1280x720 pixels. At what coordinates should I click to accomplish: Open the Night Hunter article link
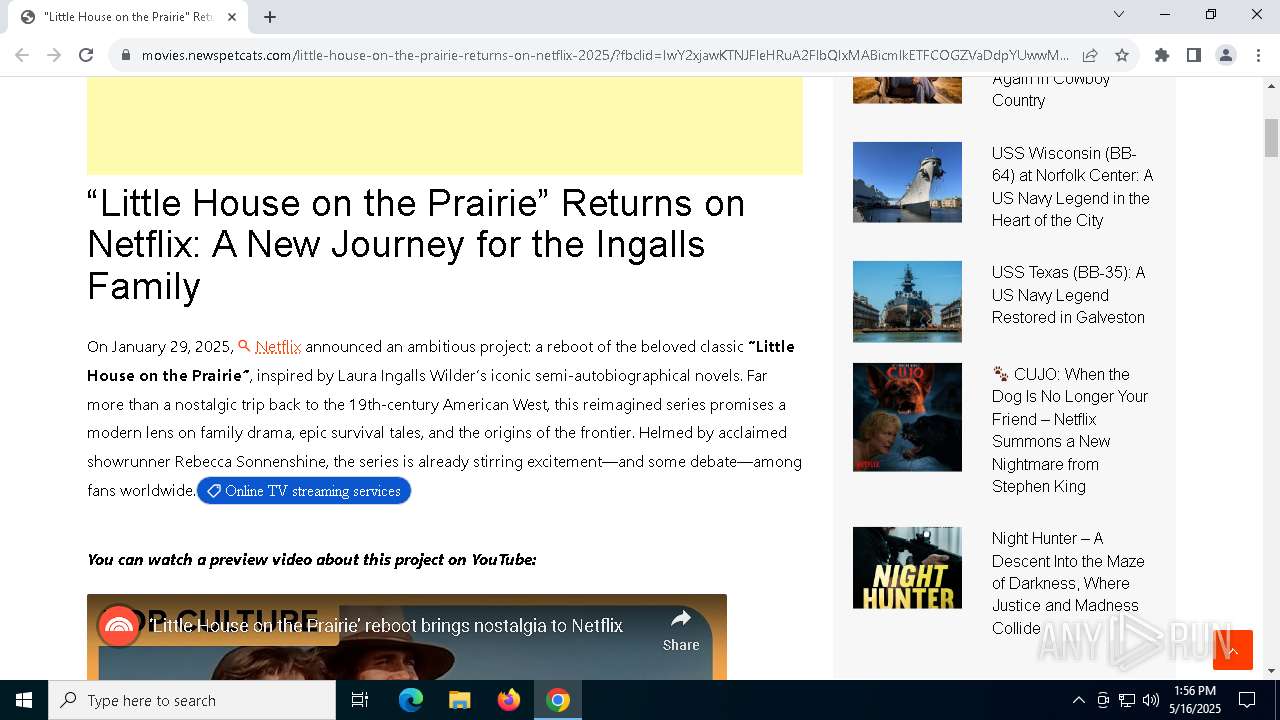1068,583
